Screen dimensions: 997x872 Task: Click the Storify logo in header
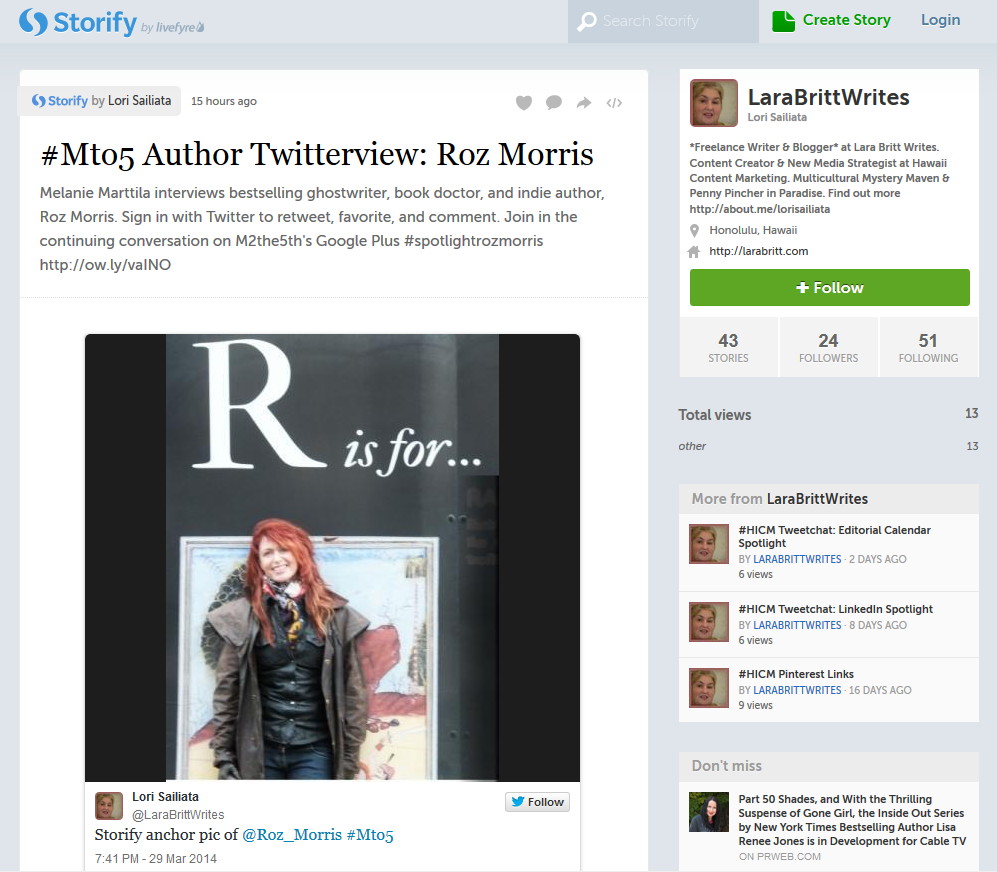78,21
